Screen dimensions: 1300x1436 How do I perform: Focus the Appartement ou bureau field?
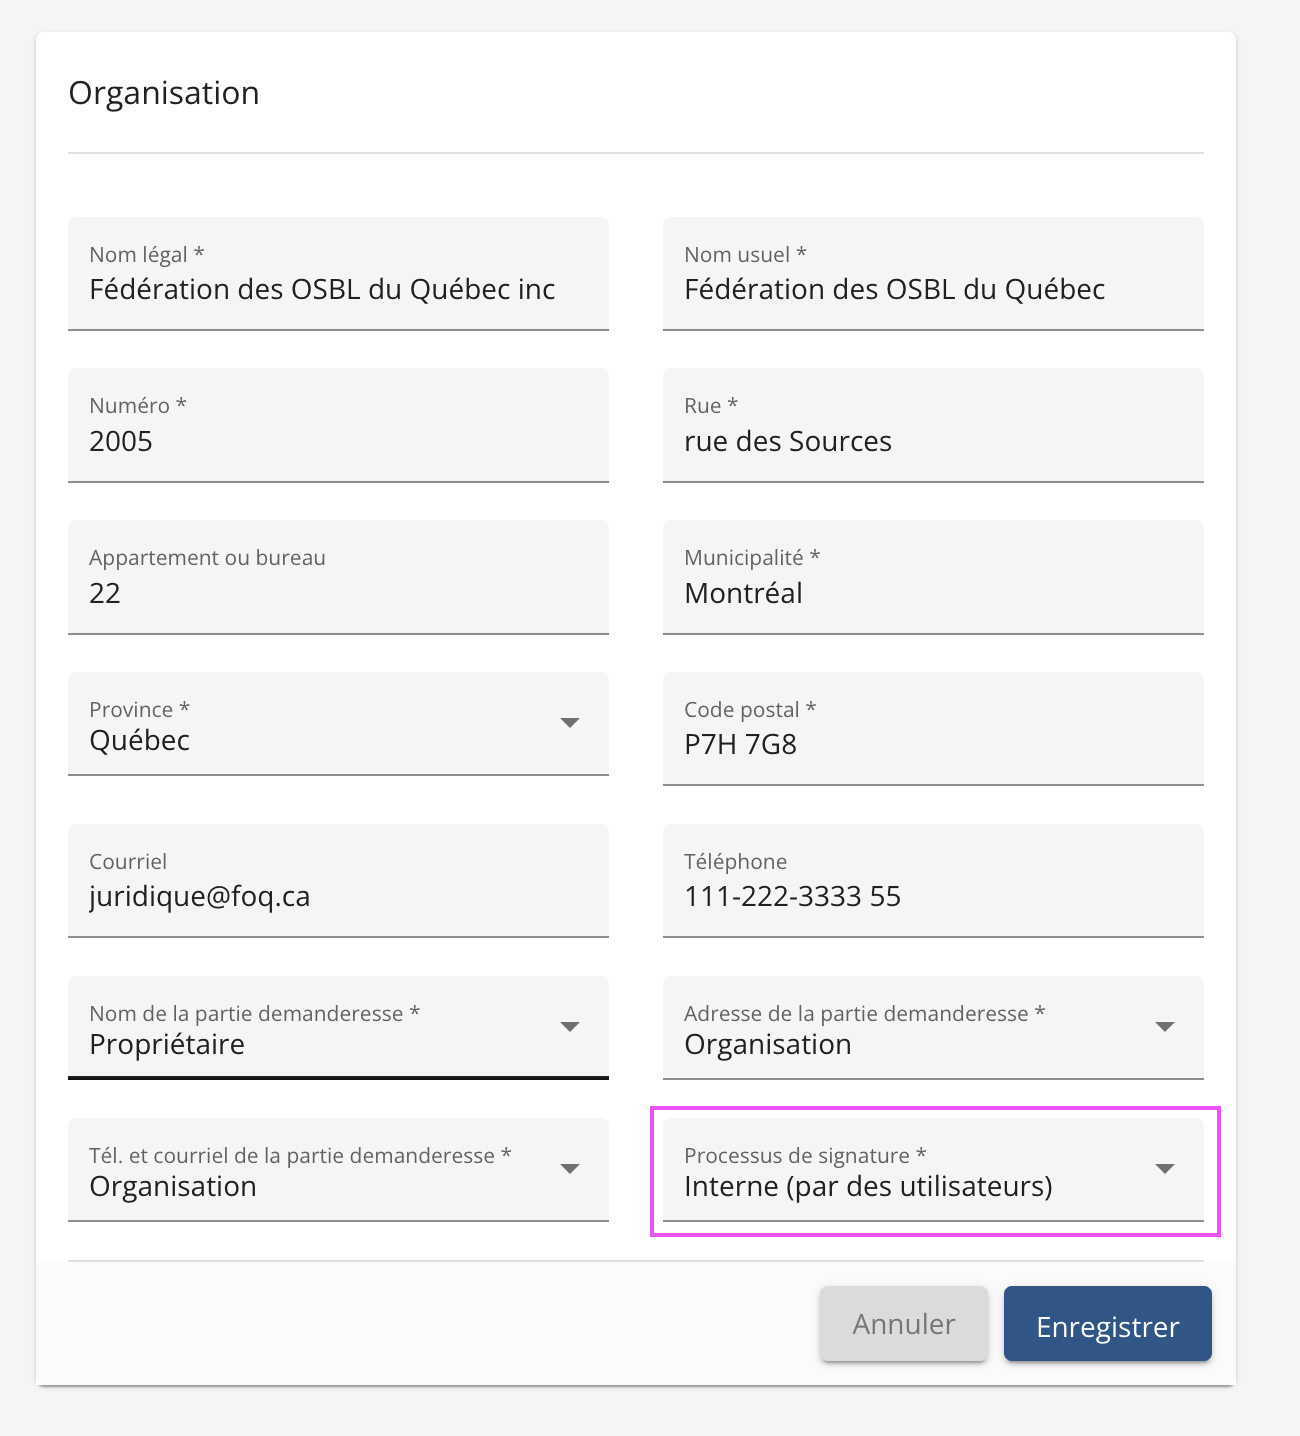point(338,594)
